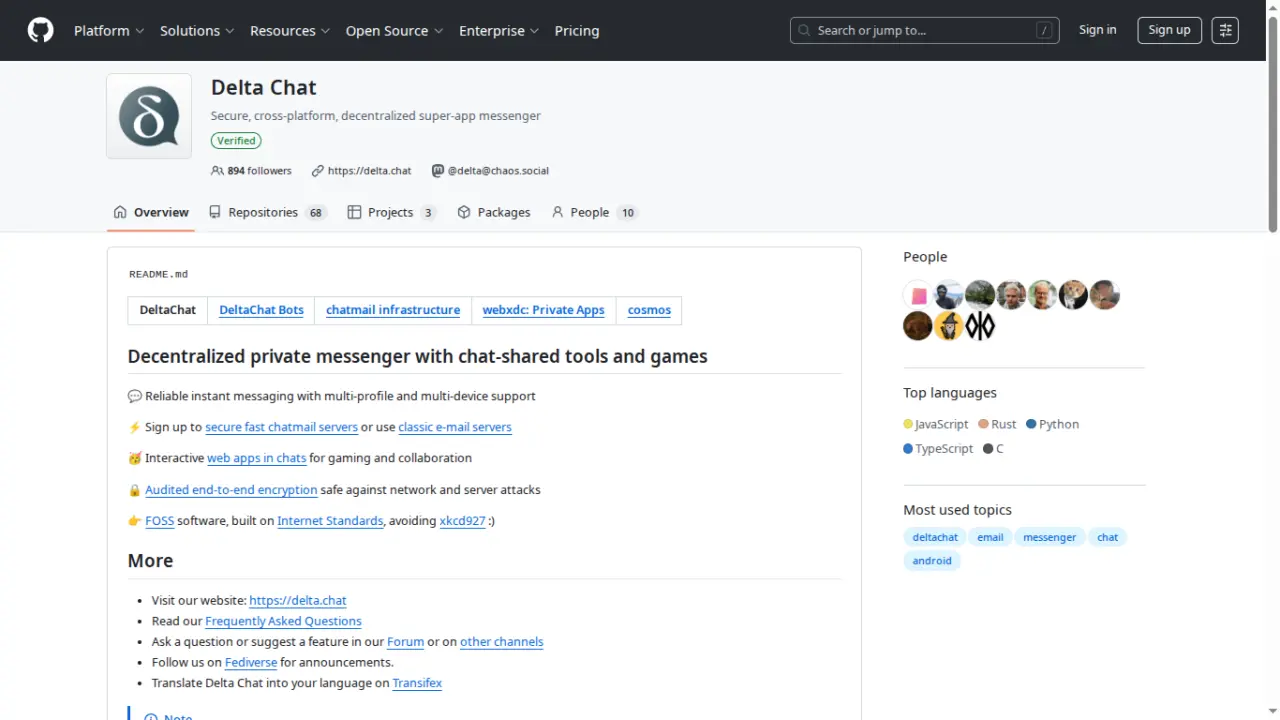1280x720 pixels.
Task: Open the chatmail infrastructure link
Action: point(393,310)
